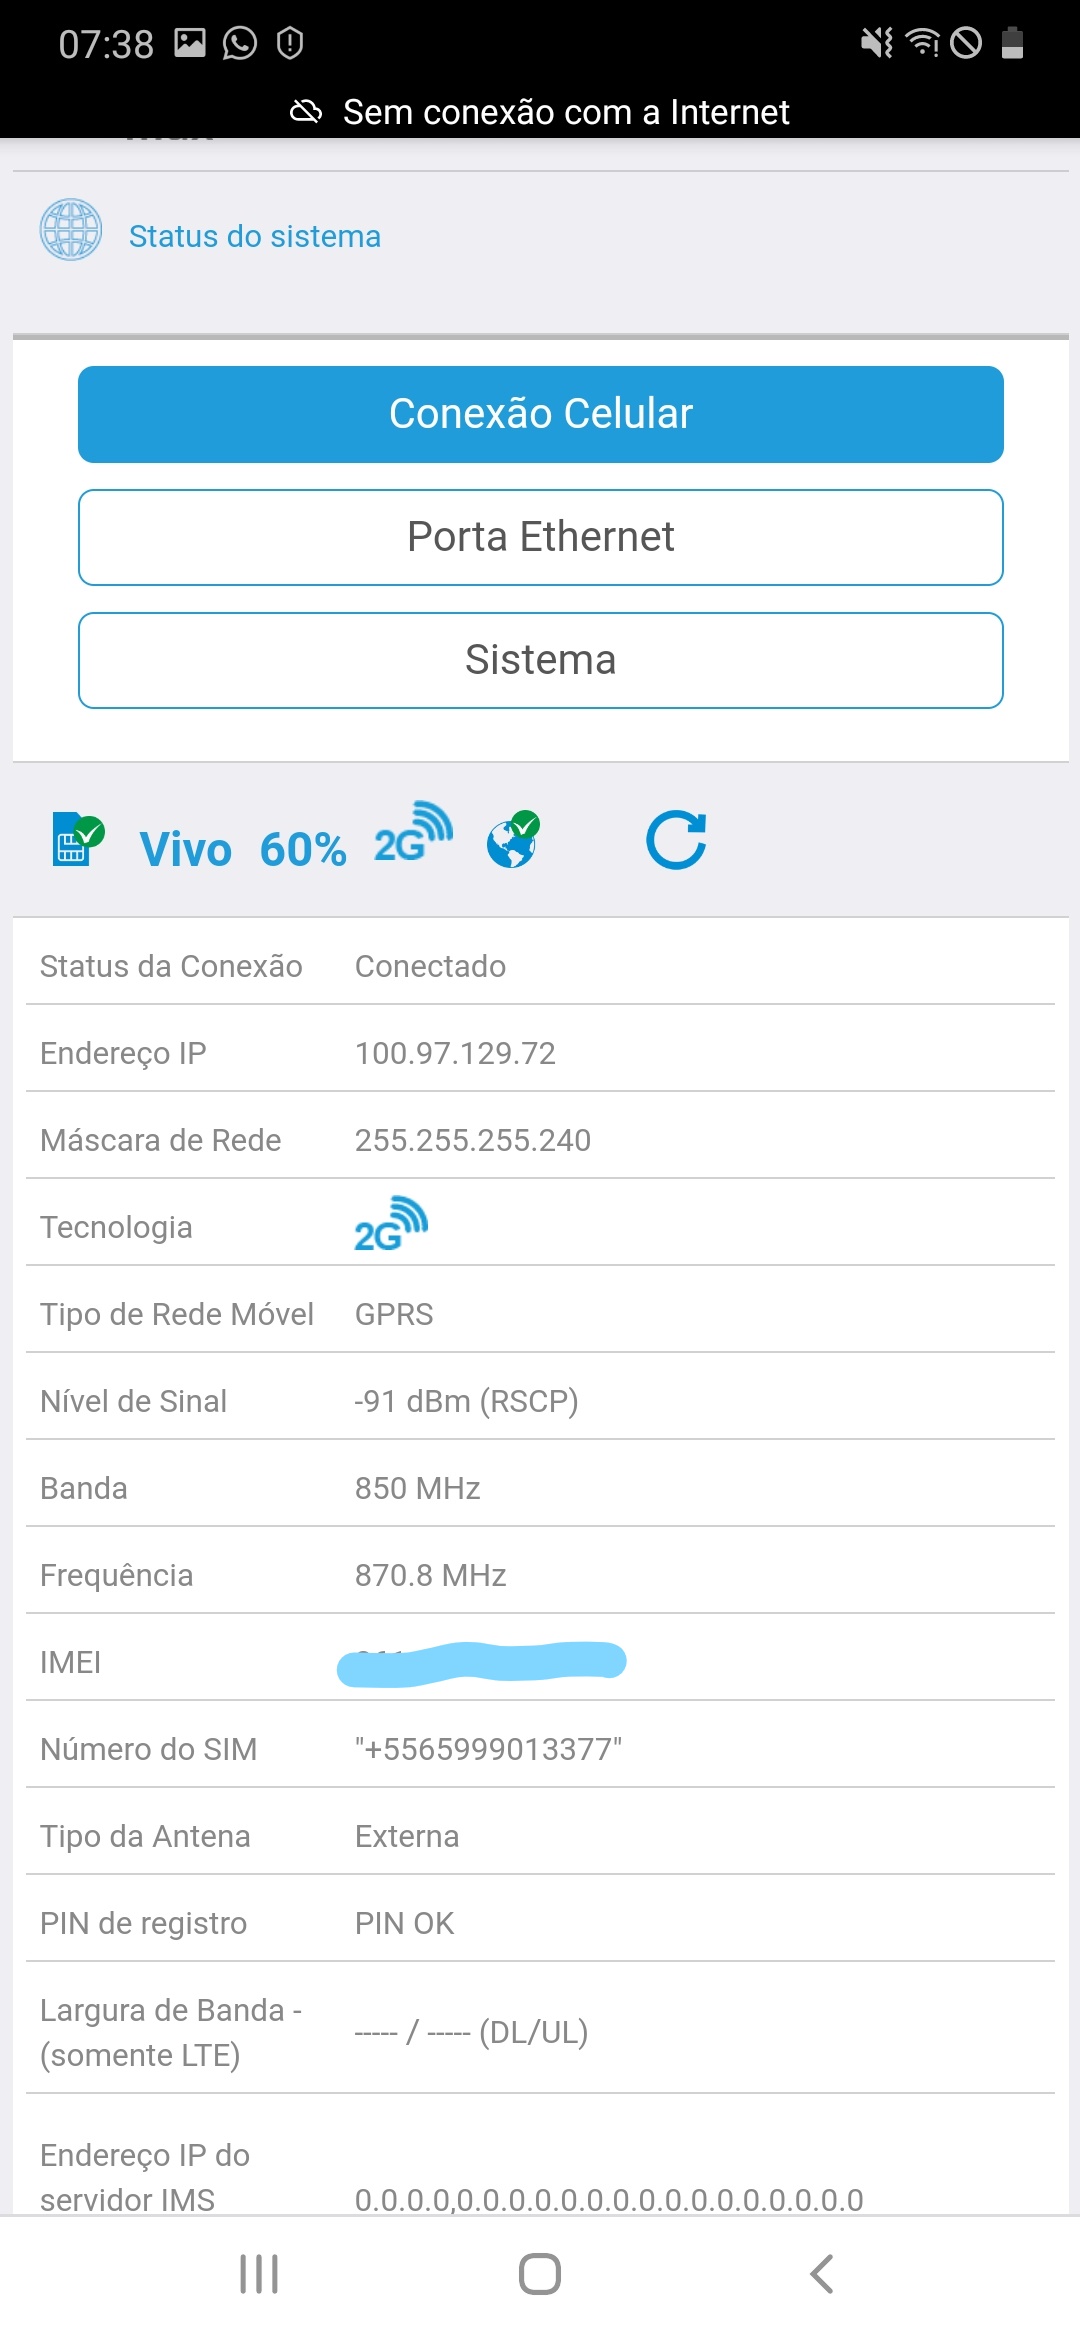
Task: Switch to the Porta Ethernet tab
Action: click(541, 537)
